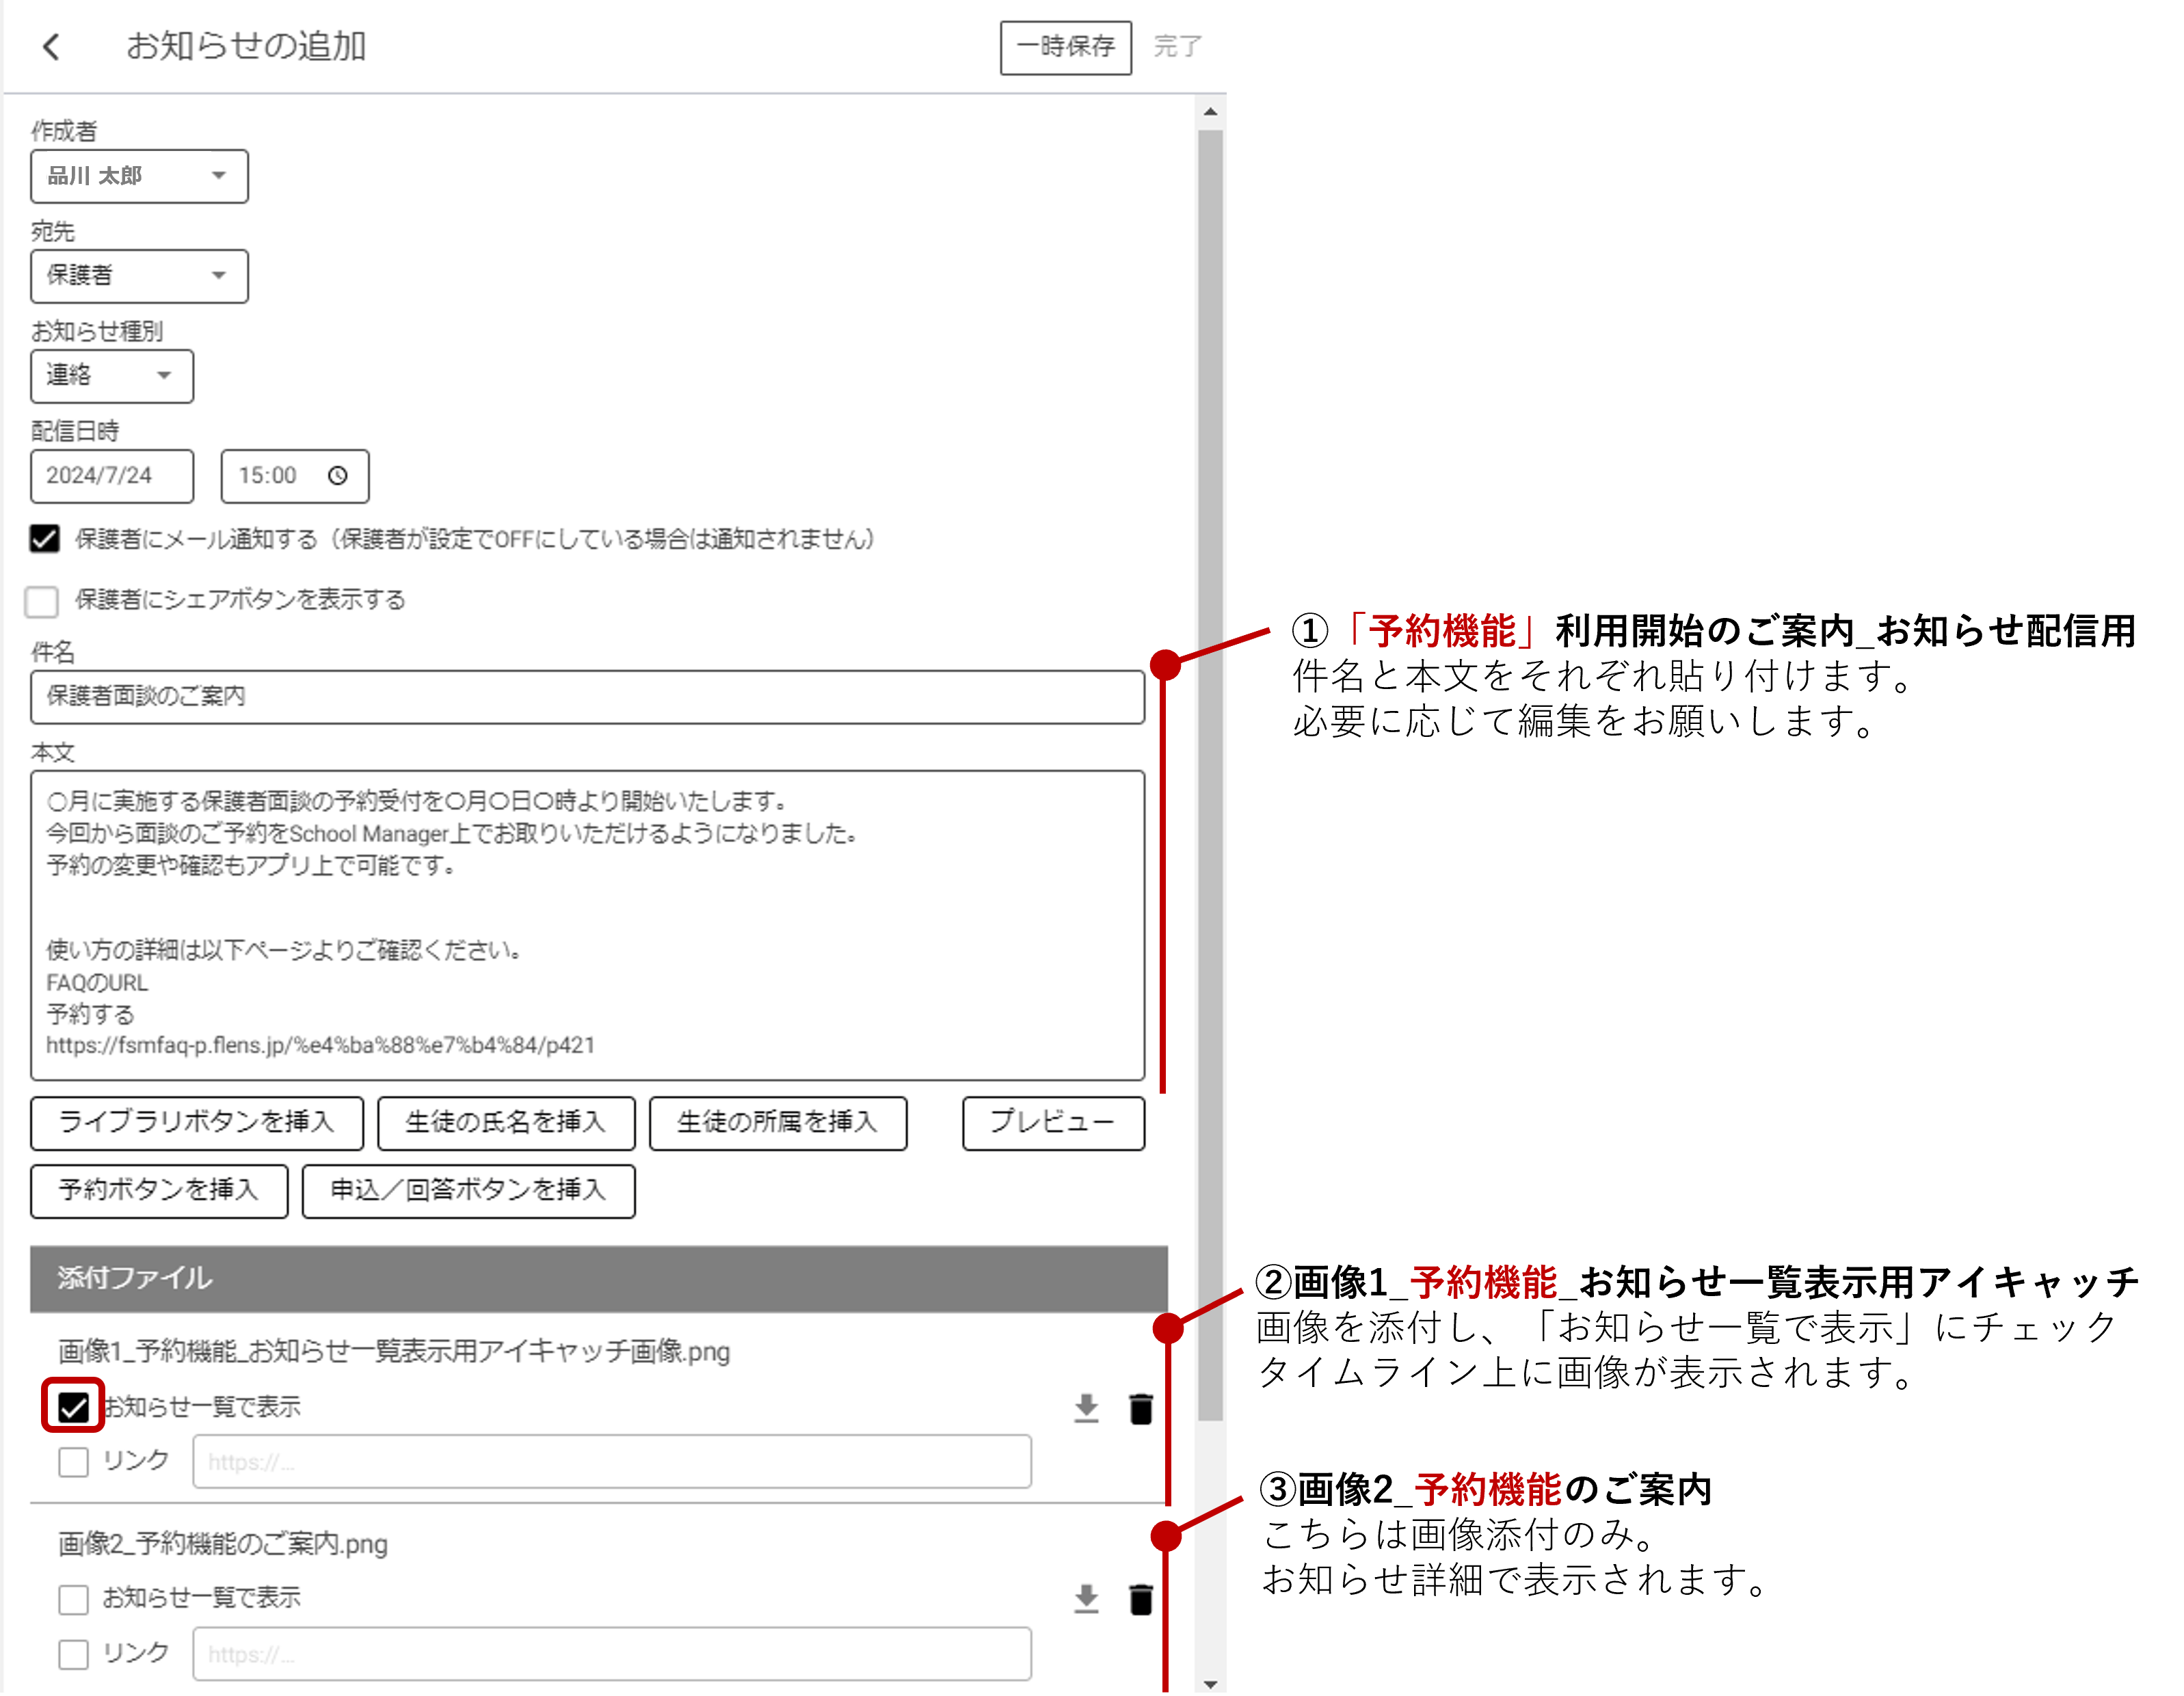Uncheck お知らせ一覧で表示 for 画像1
Image resolution: width=2184 pixels, height=1696 pixels.
tap(73, 1407)
